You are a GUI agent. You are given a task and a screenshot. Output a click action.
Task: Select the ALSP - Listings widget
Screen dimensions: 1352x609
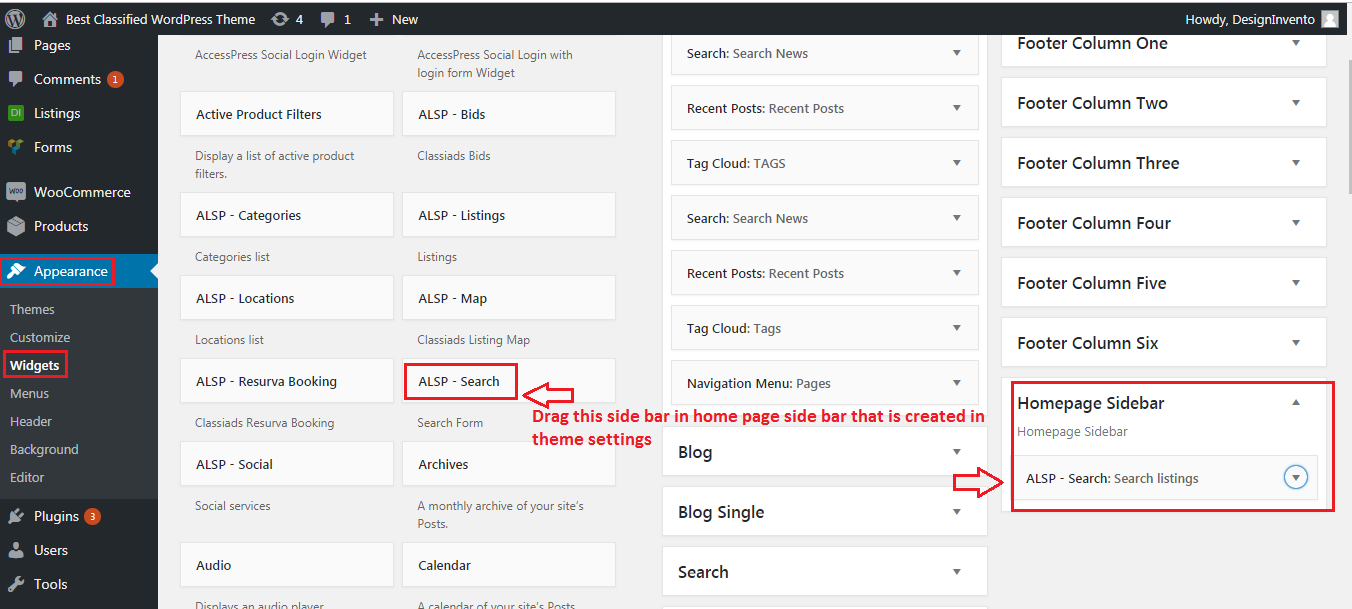509,216
